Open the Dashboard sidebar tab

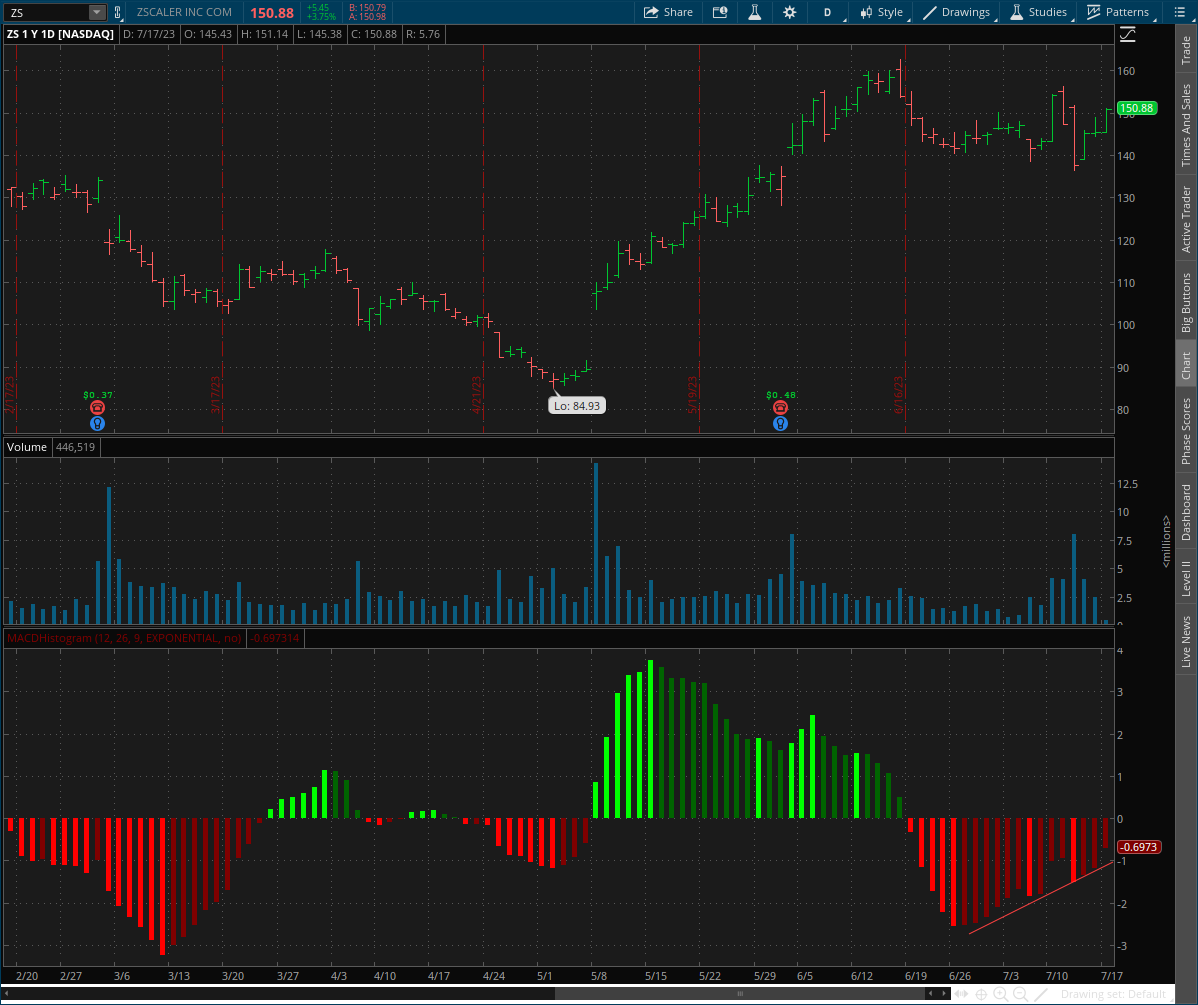tap(1186, 512)
